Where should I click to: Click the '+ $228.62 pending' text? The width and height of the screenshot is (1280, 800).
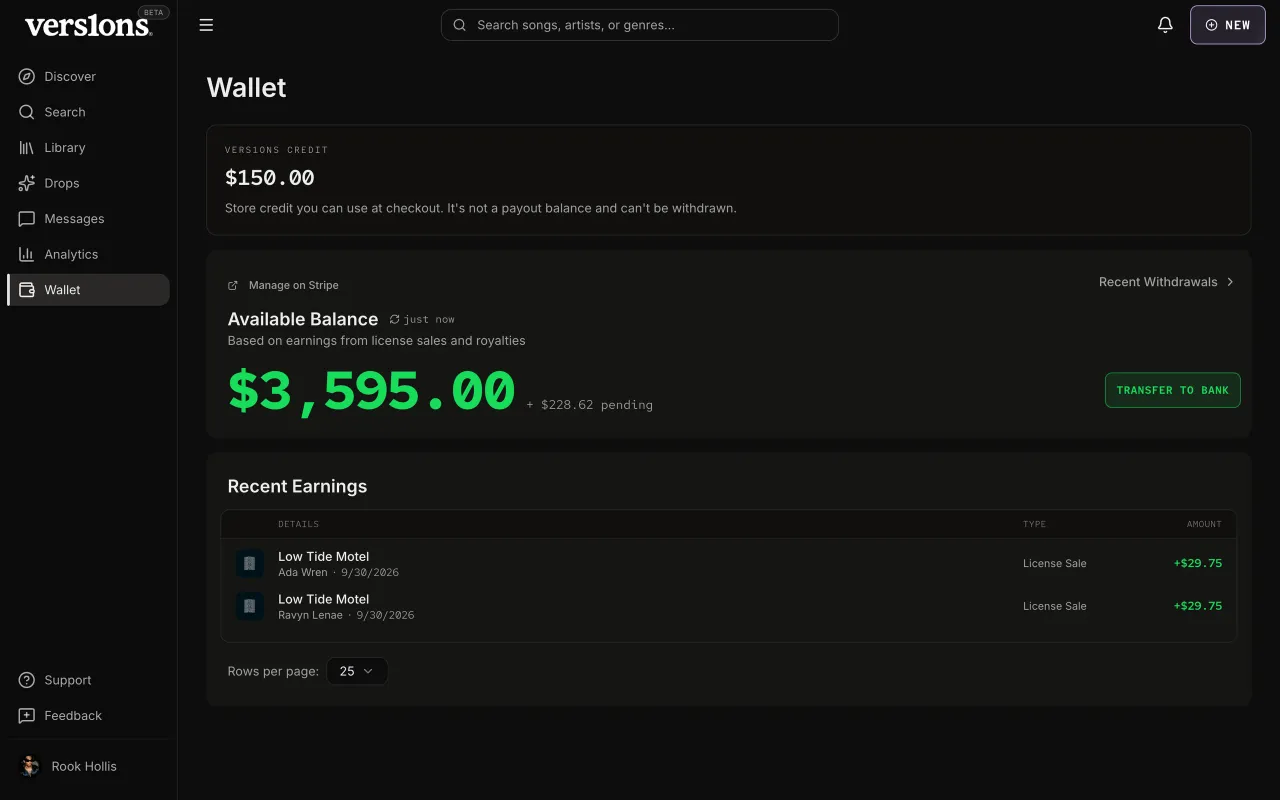pyautogui.click(x=590, y=405)
